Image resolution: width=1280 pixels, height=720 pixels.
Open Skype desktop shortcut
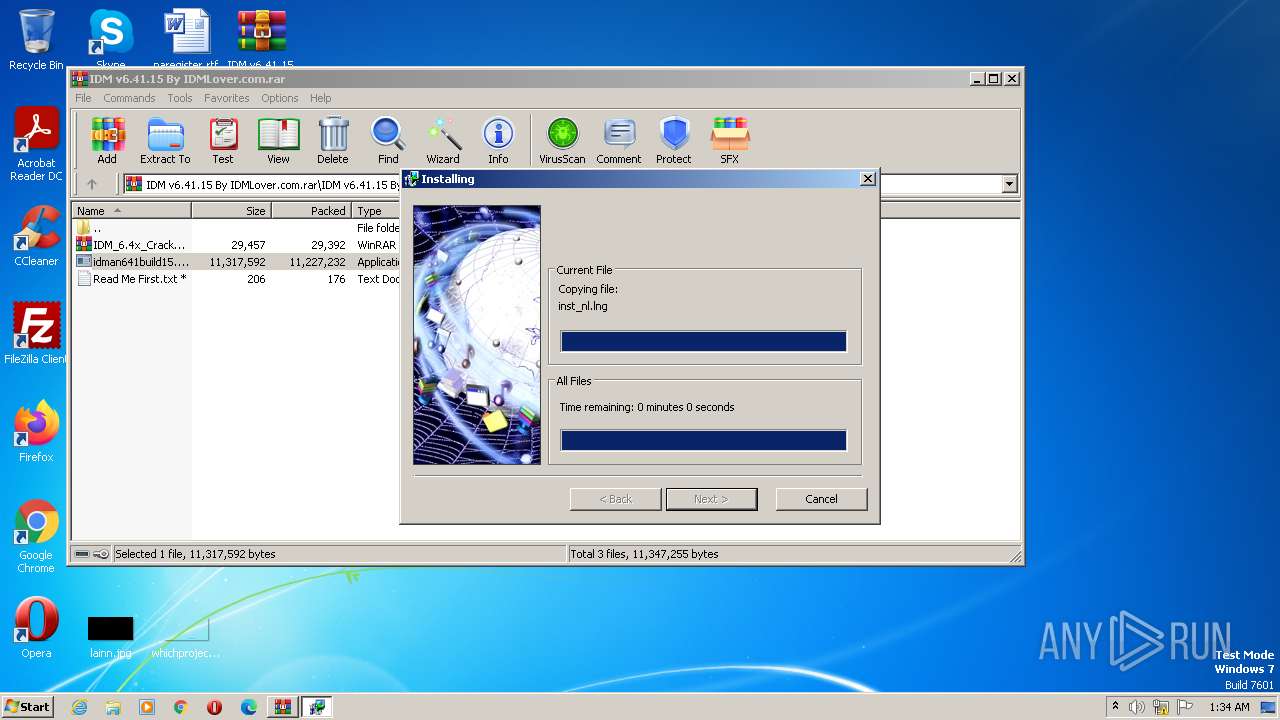click(x=110, y=40)
